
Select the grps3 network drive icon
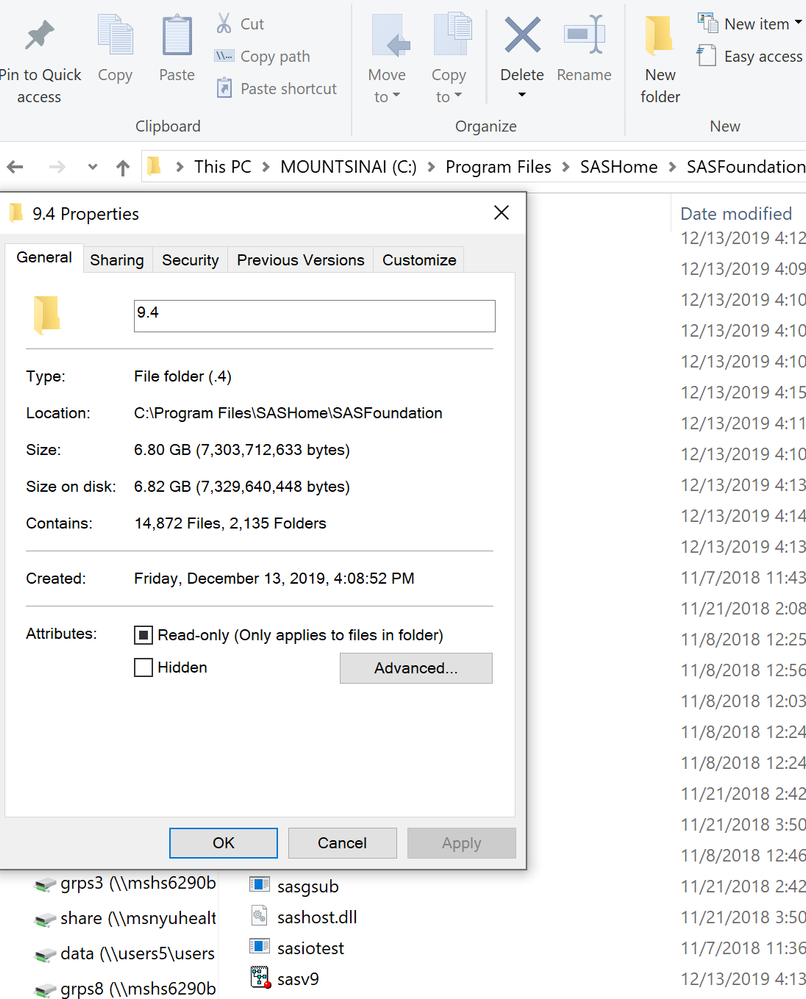45,884
